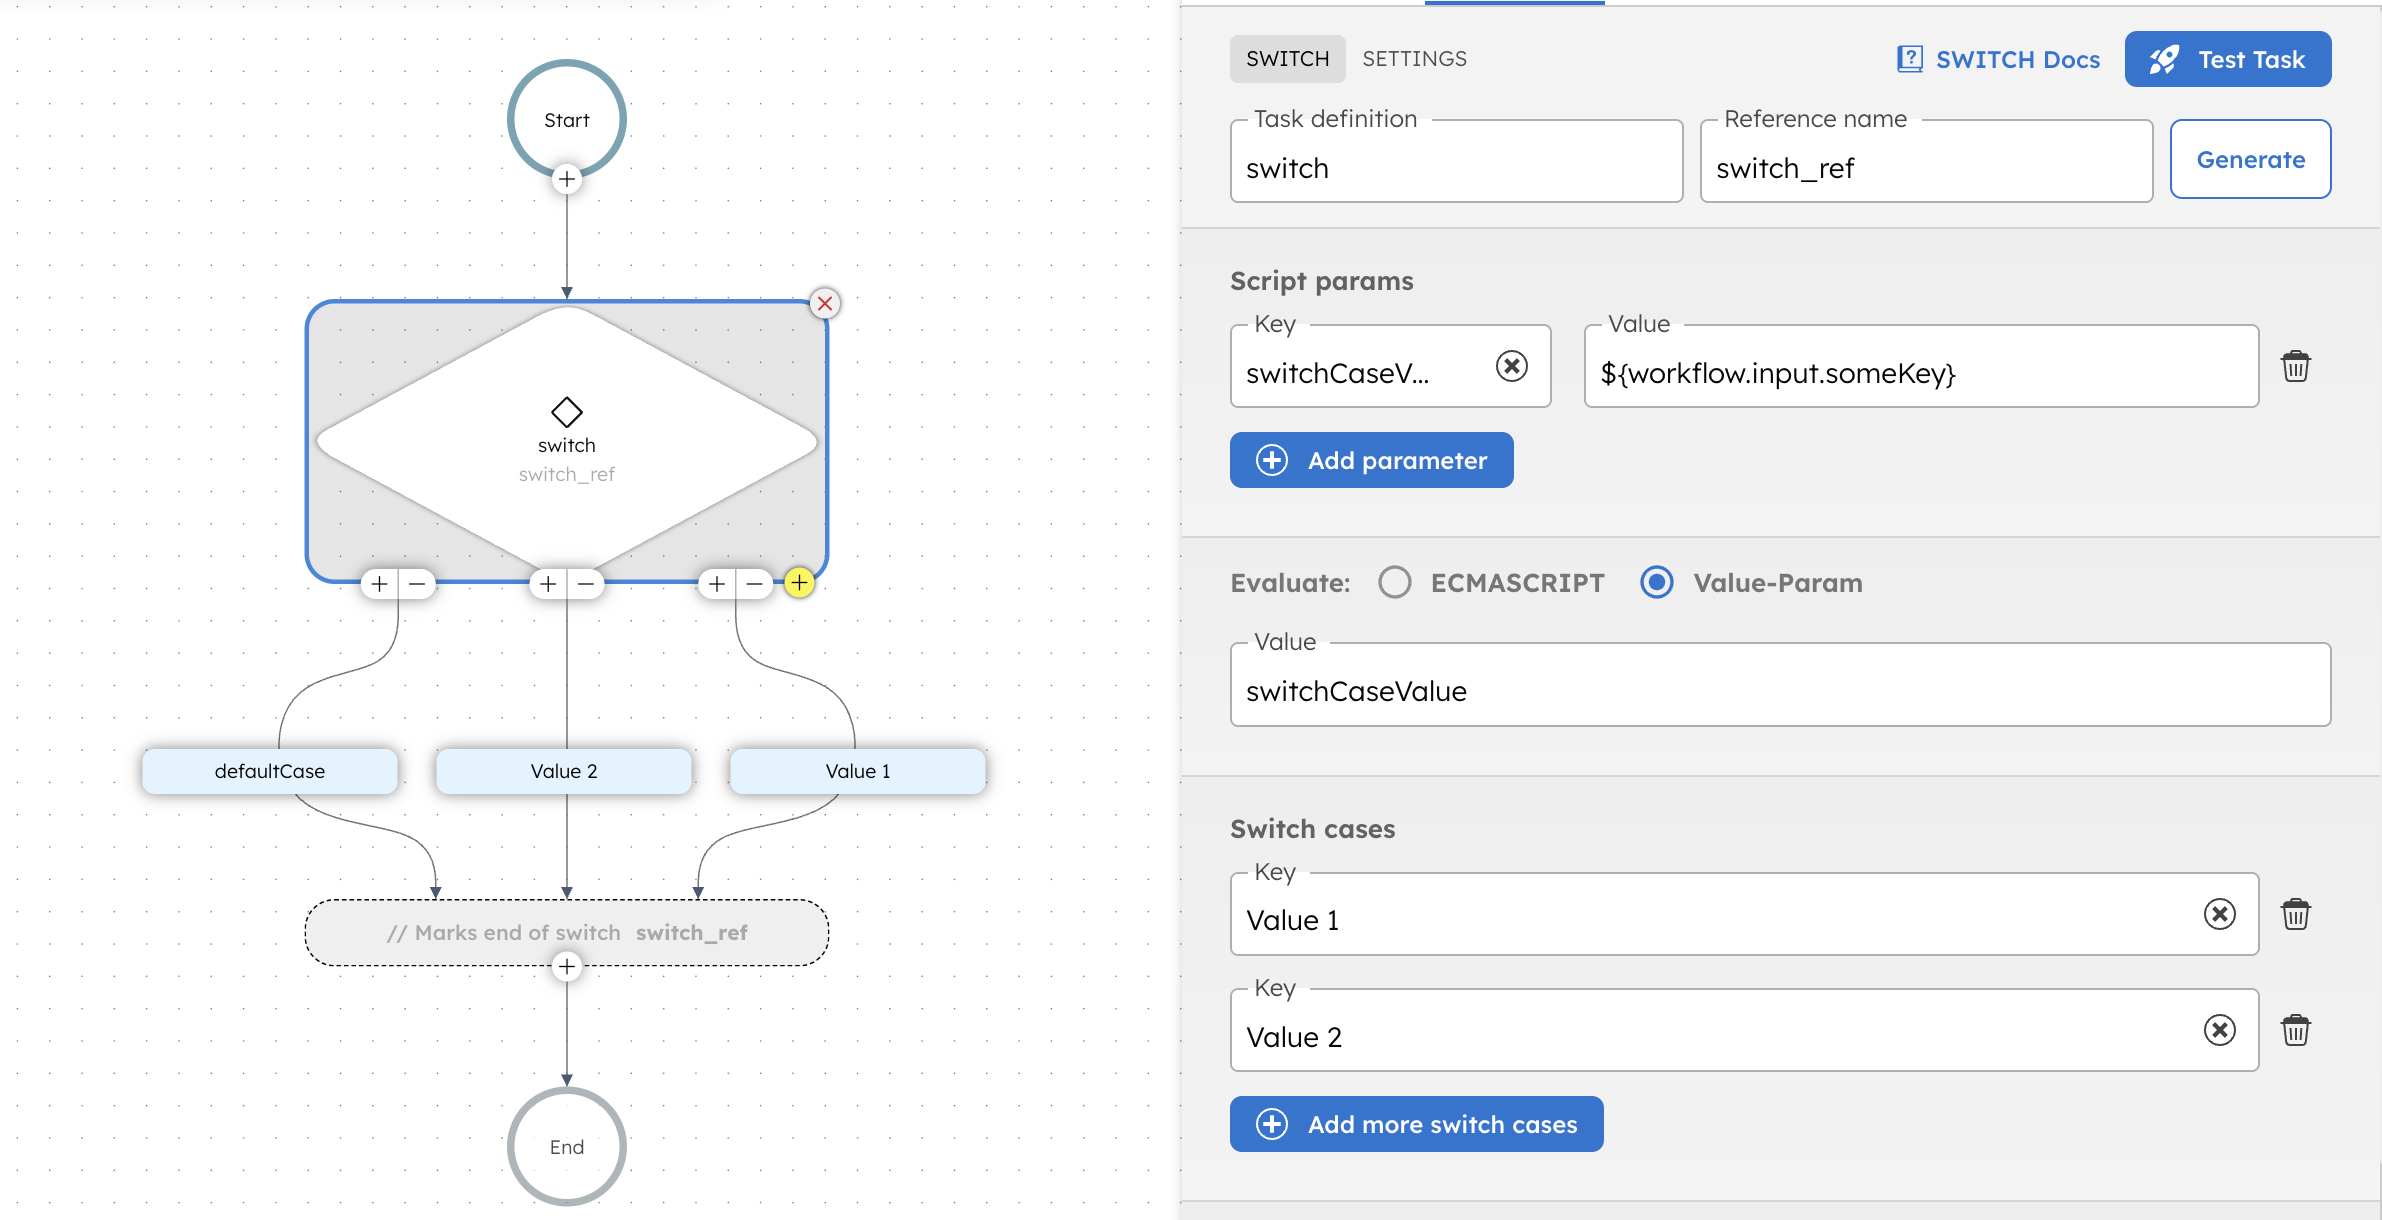Run Test Task

coord(2227,59)
